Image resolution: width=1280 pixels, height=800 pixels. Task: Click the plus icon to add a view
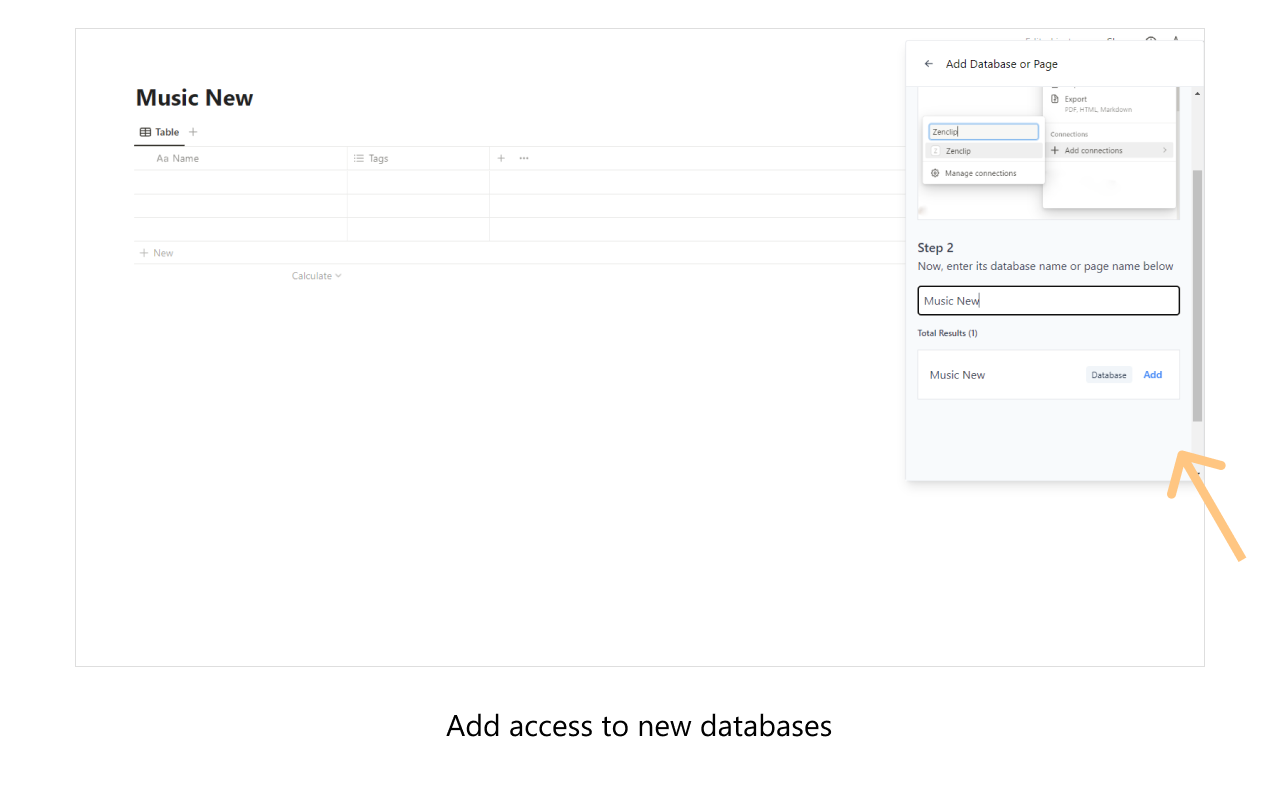click(193, 132)
